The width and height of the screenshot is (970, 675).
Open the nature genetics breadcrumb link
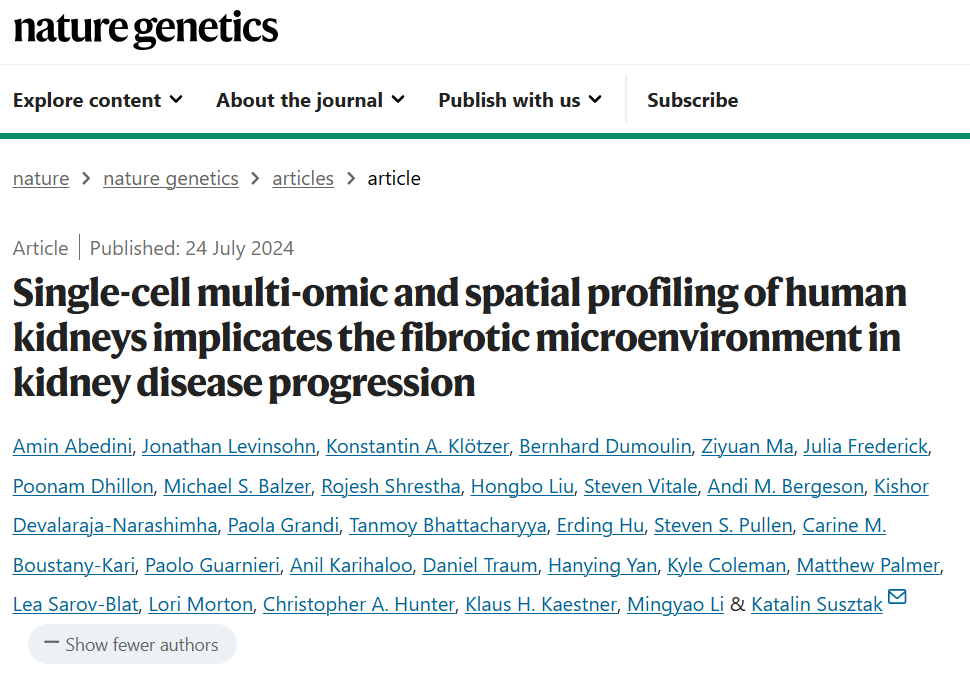(x=171, y=179)
